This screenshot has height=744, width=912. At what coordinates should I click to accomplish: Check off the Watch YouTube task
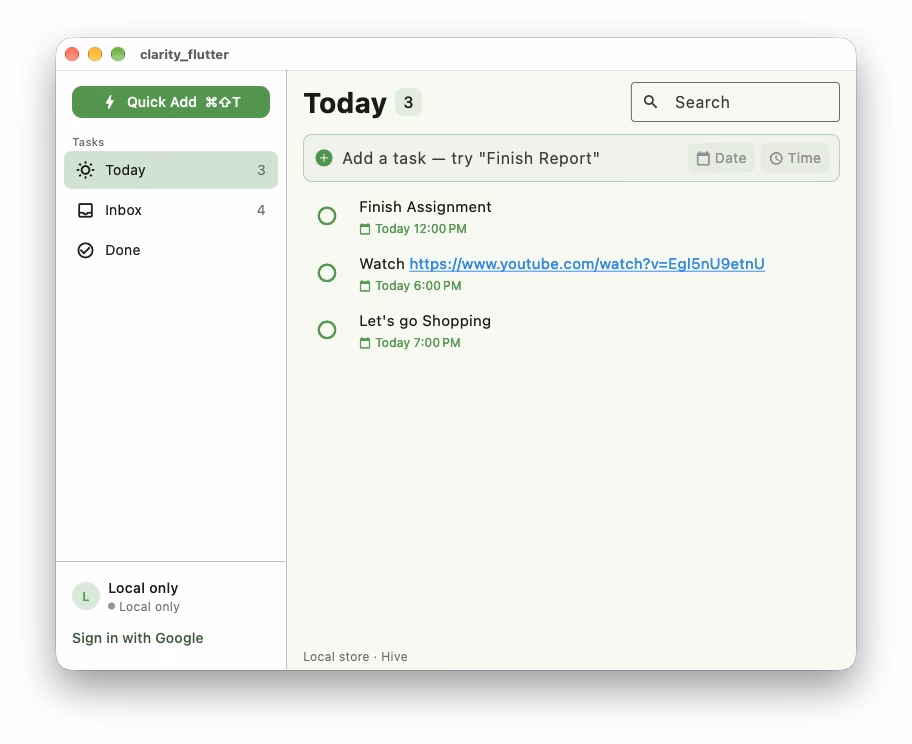pyautogui.click(x=327, y=273)
